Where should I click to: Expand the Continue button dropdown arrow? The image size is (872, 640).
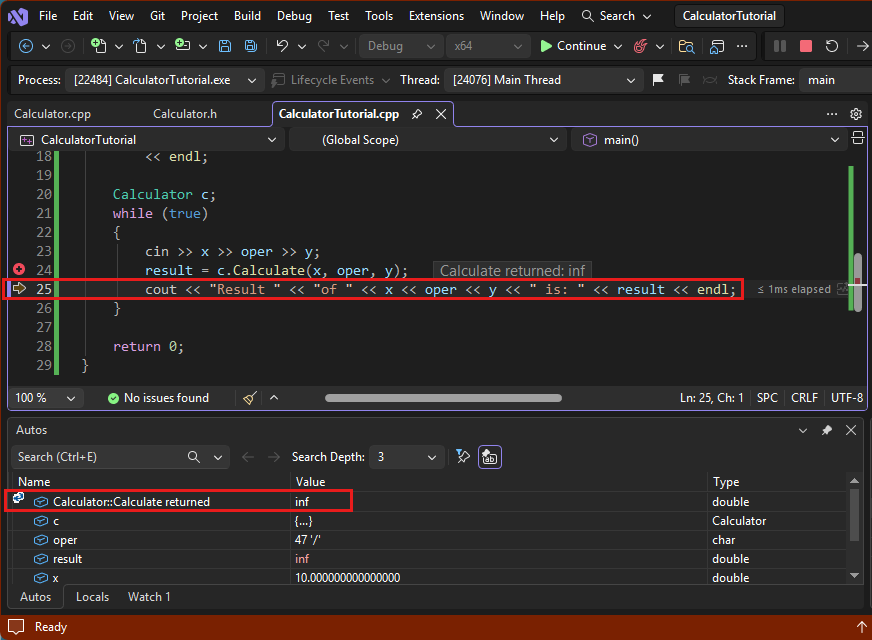point(618,47)
